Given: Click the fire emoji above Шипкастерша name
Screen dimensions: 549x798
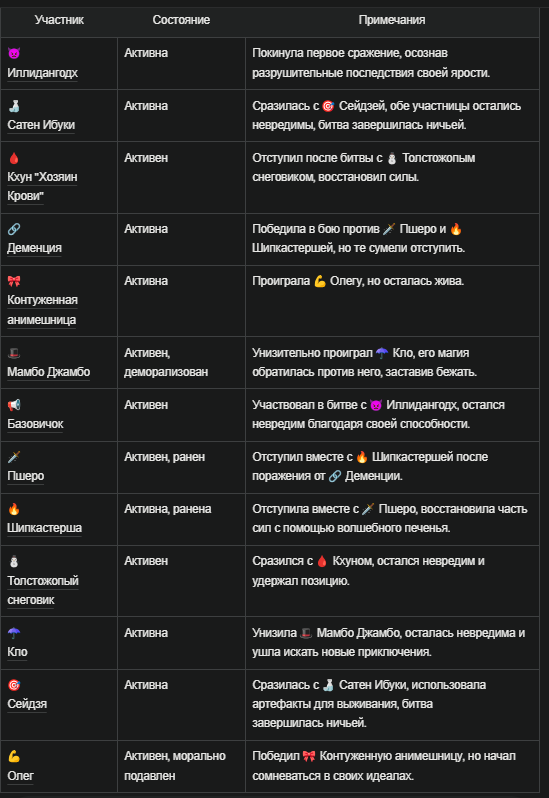Looking at the screenshot, I should pos(14,509).
